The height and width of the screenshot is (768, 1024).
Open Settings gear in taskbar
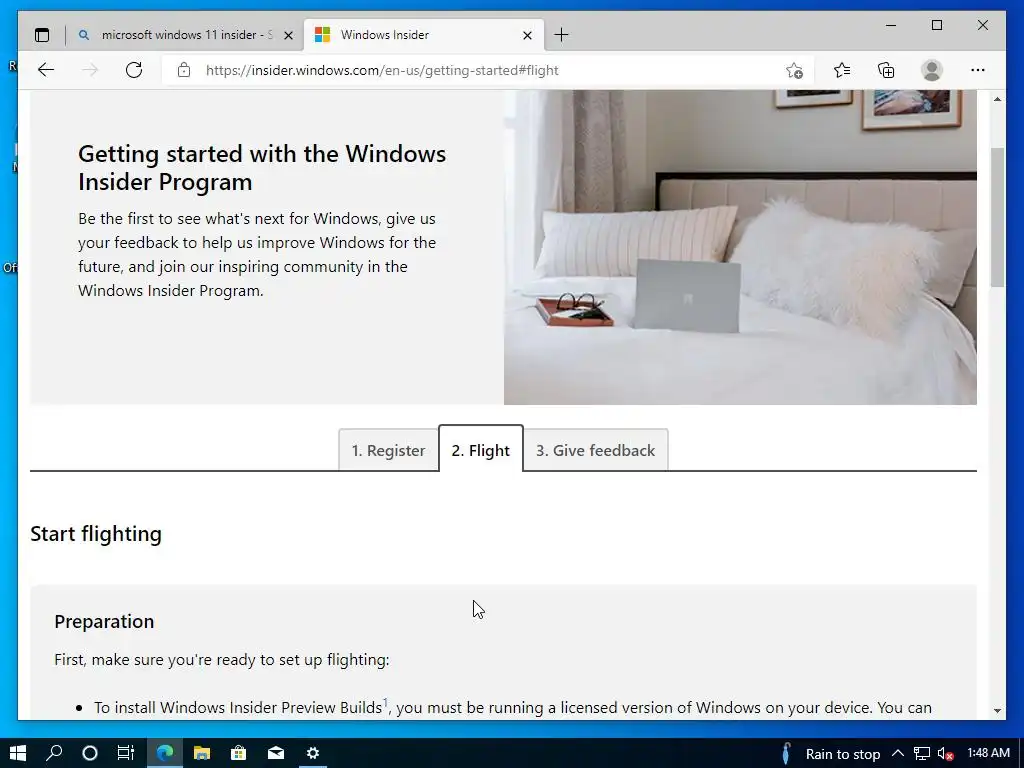point(313,753)
